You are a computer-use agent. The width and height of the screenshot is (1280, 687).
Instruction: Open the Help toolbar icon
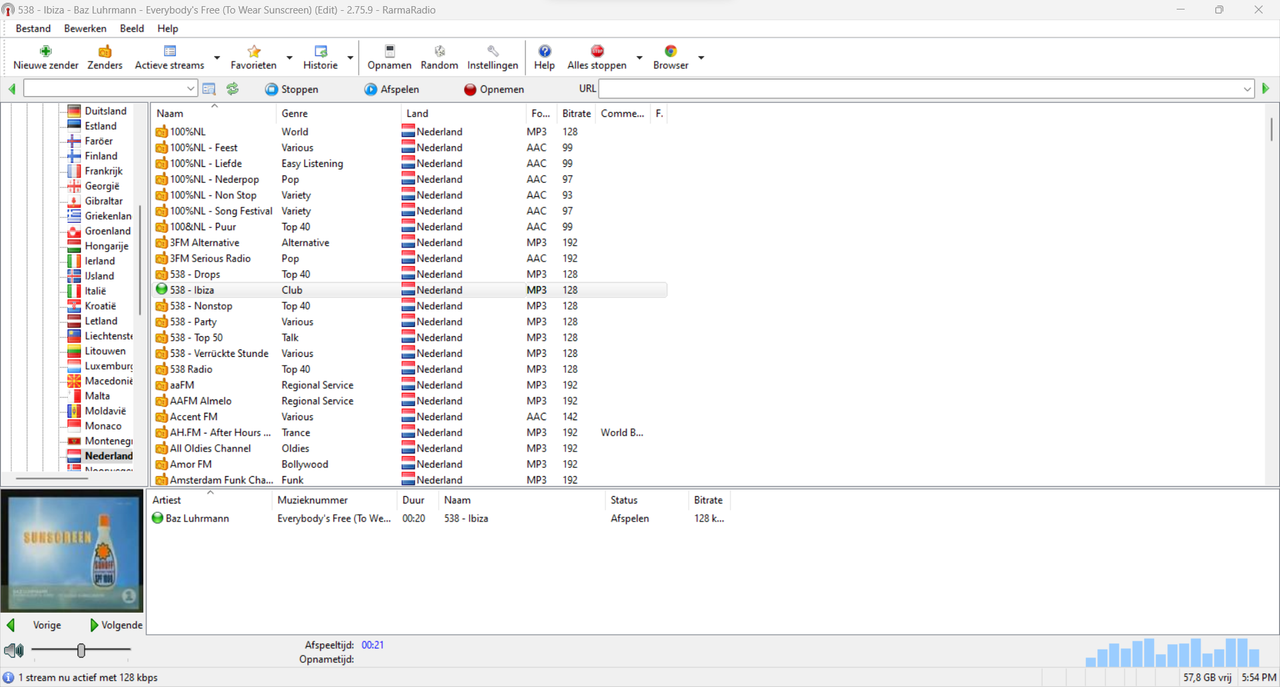coord(544,58)
